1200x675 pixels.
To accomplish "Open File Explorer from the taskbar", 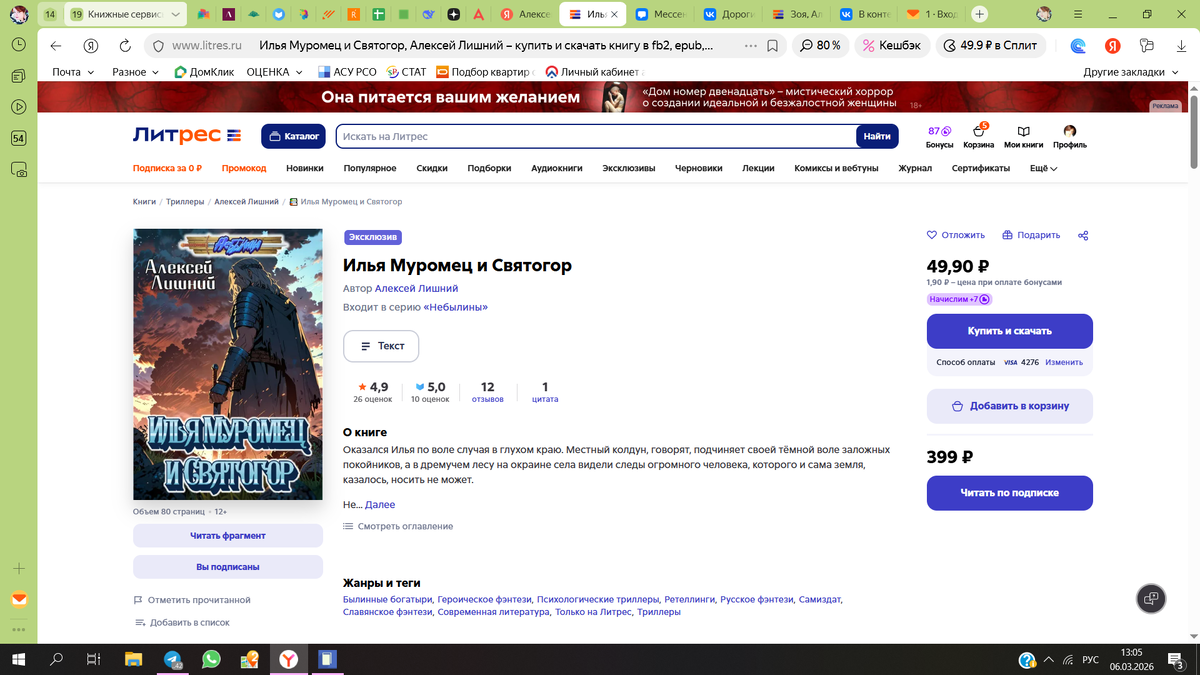I will tap(133, 660).
